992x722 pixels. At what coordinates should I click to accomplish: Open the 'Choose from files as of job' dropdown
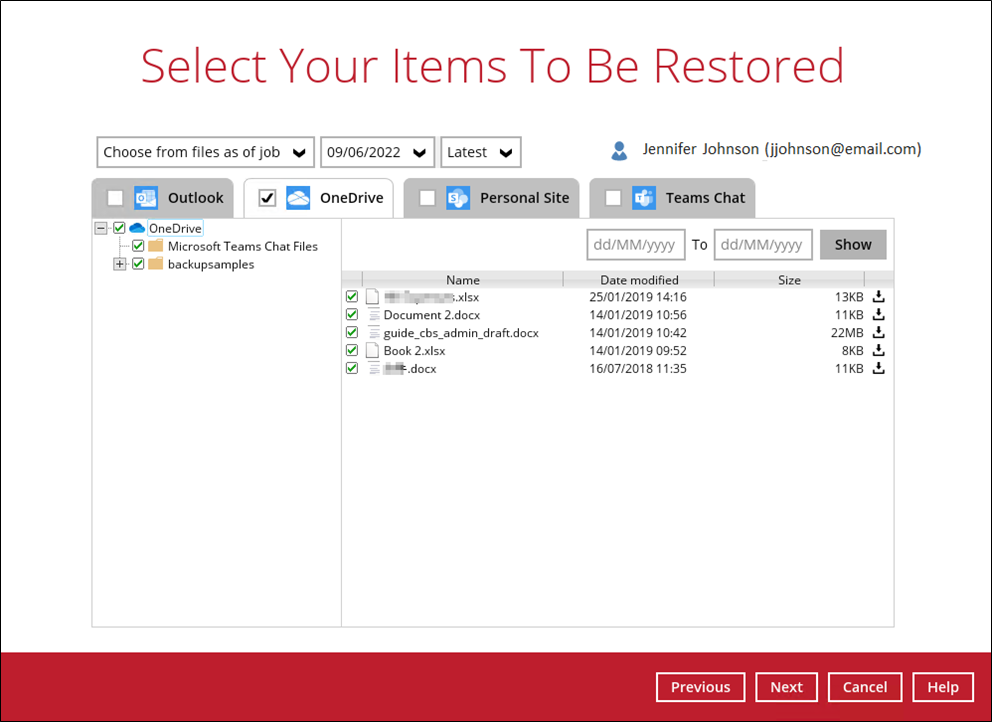click(205, 152)
